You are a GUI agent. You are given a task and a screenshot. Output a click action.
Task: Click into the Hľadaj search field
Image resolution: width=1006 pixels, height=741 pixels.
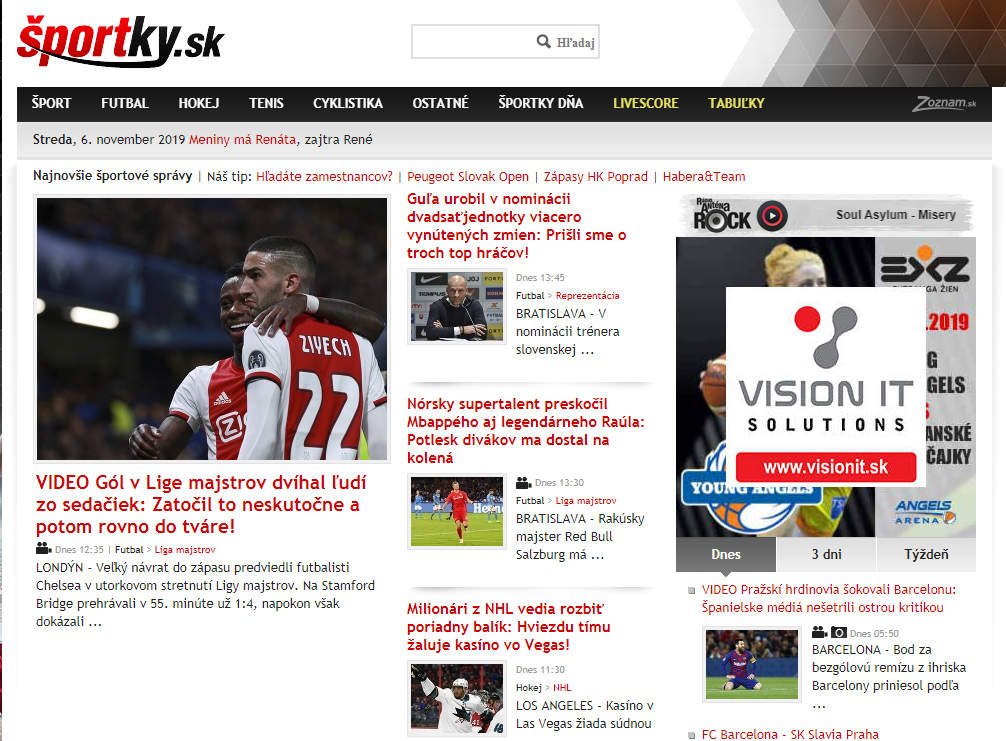[505, 42]
